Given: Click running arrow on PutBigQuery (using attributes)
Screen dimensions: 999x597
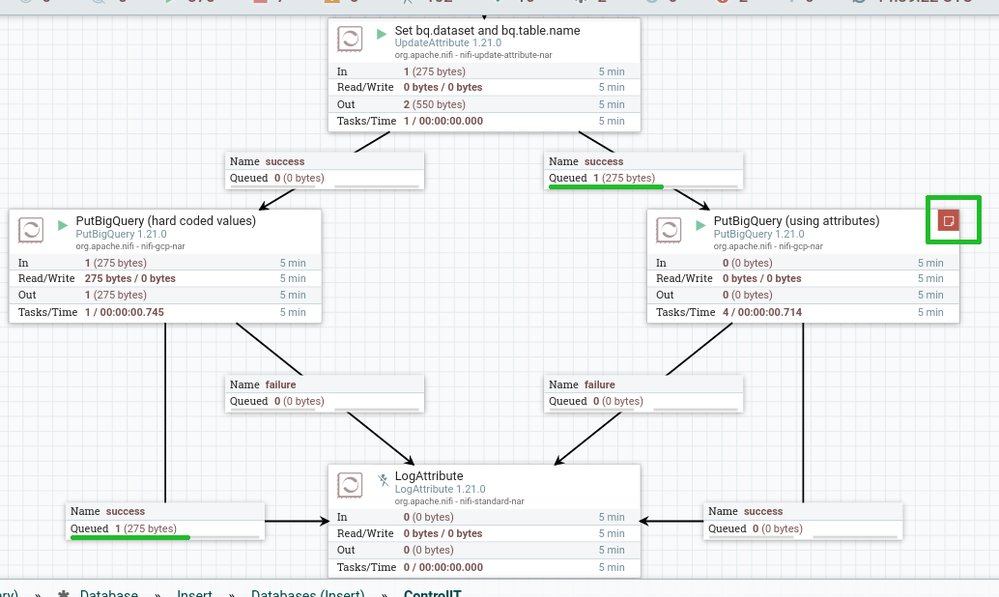Looking at the screenshot, I should click(700, 225).
